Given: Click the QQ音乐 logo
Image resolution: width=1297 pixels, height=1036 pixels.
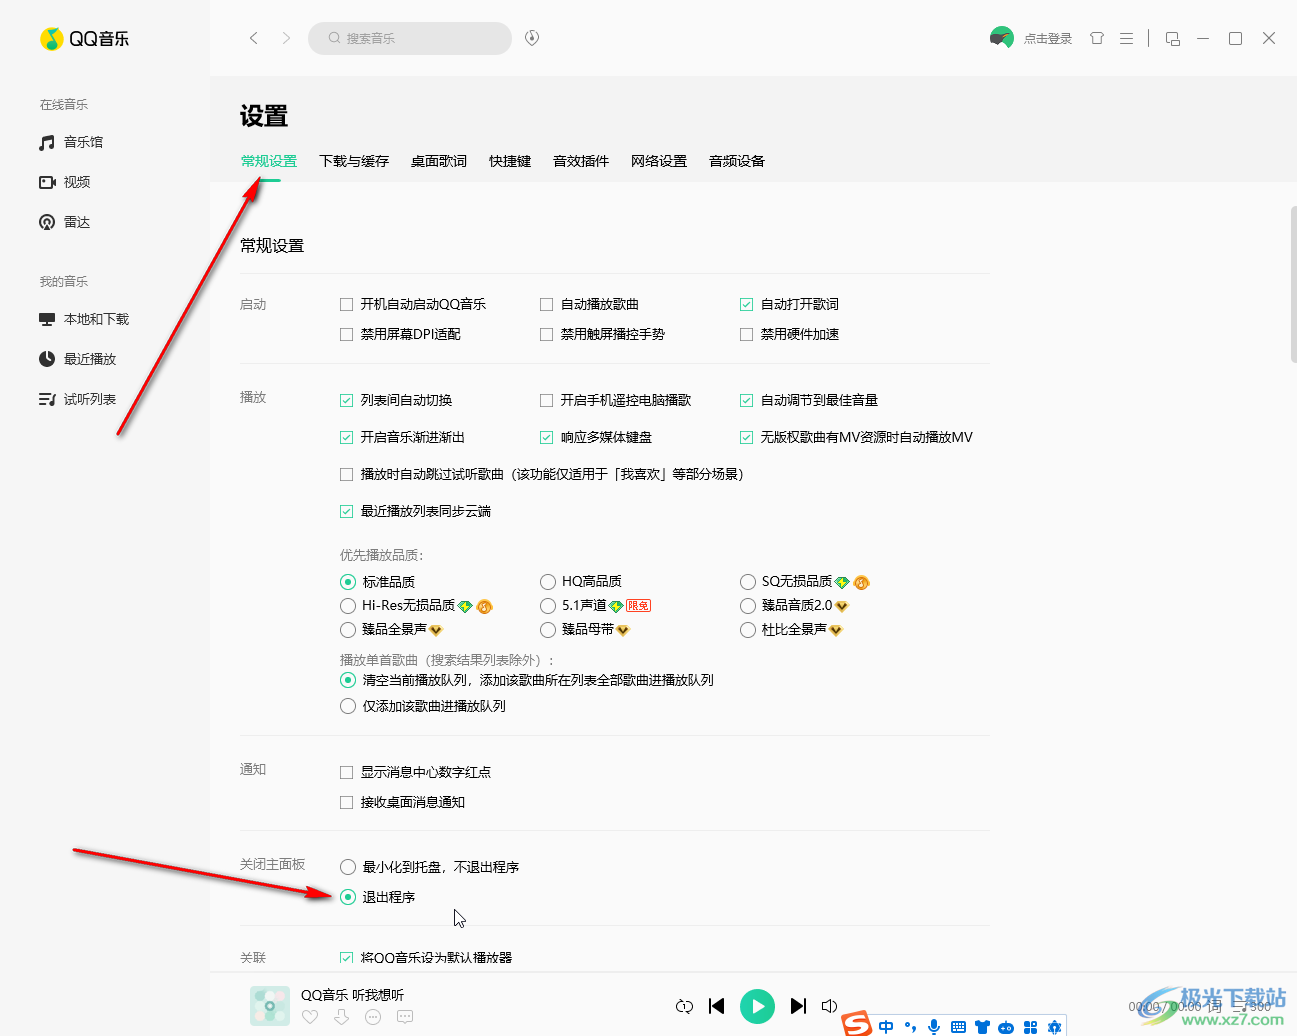Looking at the screenshot, I should [85, 39].
